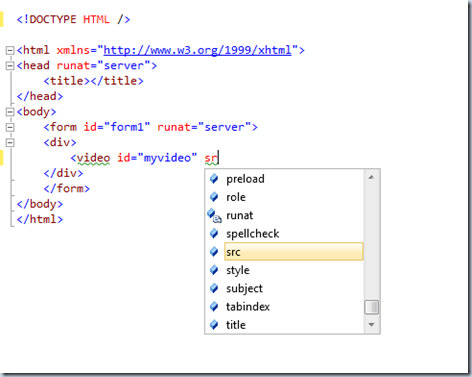Click the icon beside role suggestion
Viewport: 472px width, 377px height.
214,197
